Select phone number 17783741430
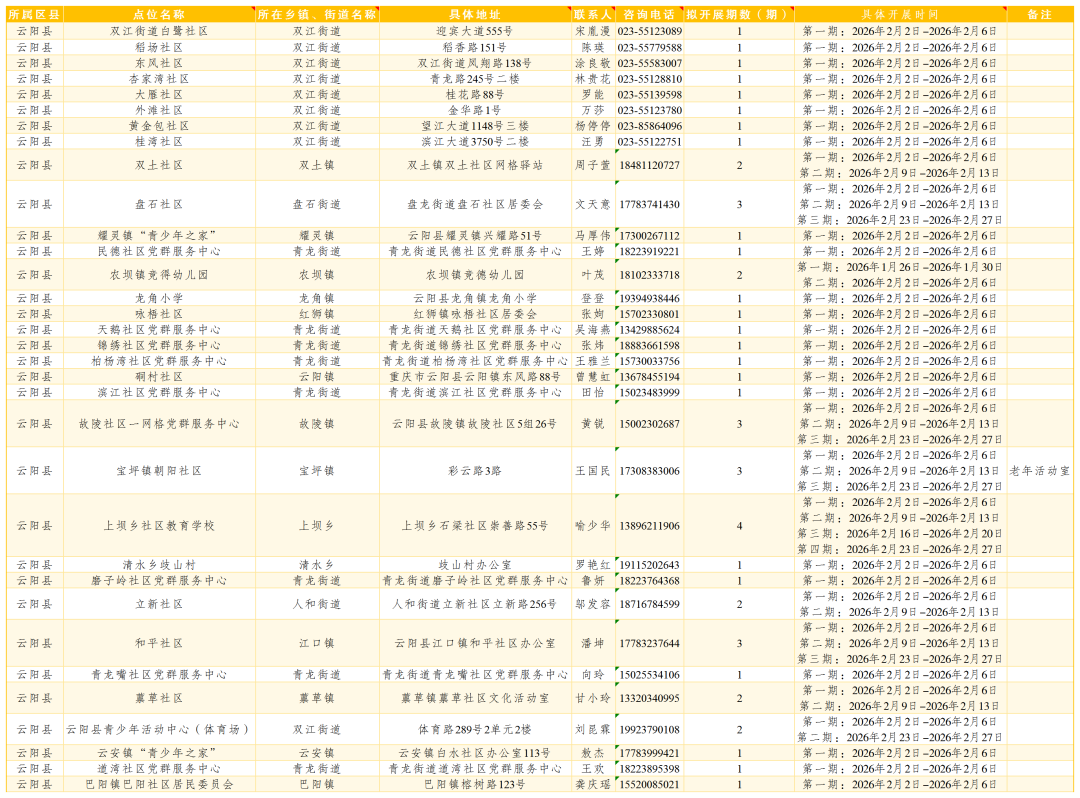 point(649,204)
